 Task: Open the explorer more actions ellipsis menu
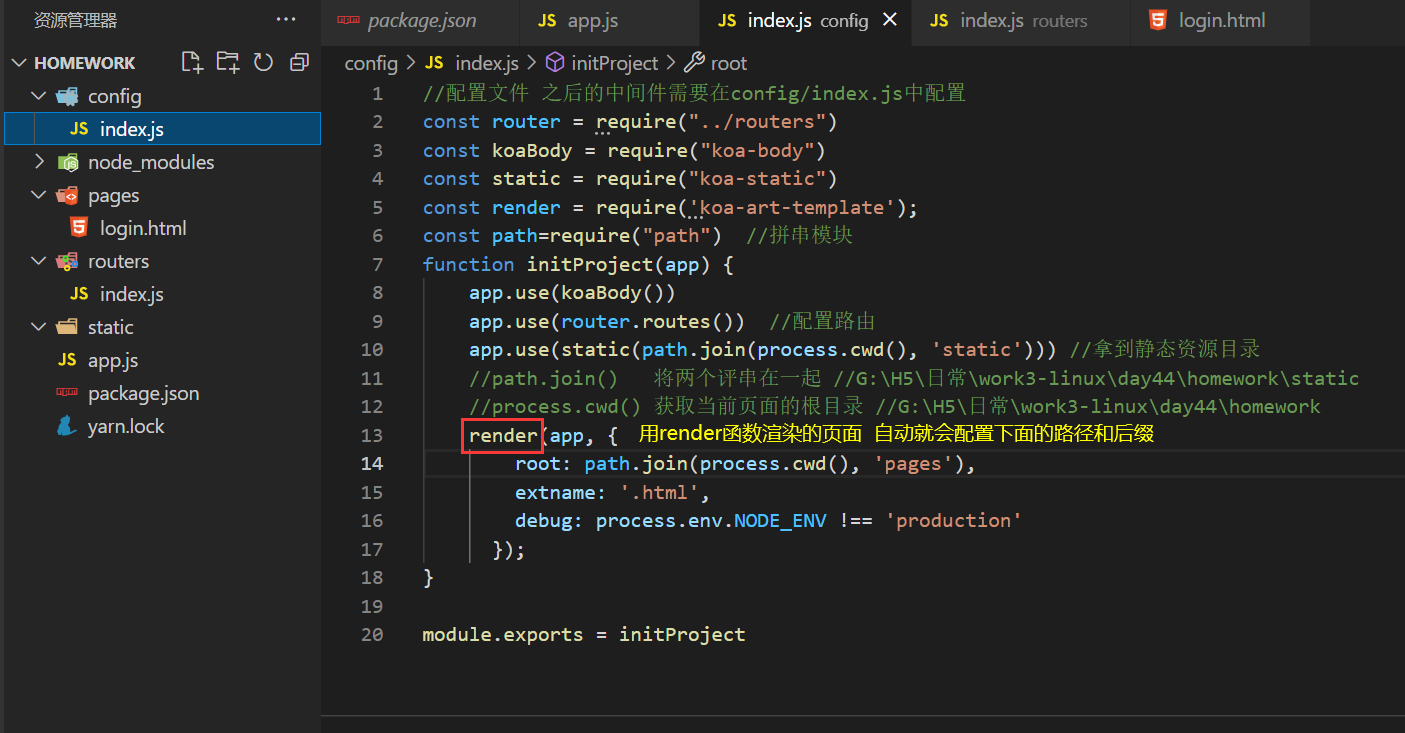click(x=286, y=20)
